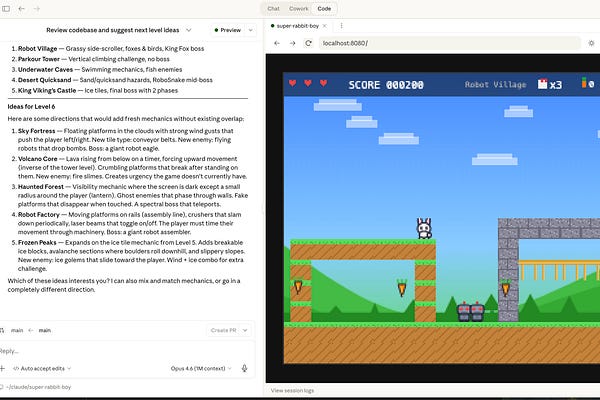The height and width of the screenshot is (400, 600).
Task: Click the SCORE 000200 display in game
Action: [386, 85]
